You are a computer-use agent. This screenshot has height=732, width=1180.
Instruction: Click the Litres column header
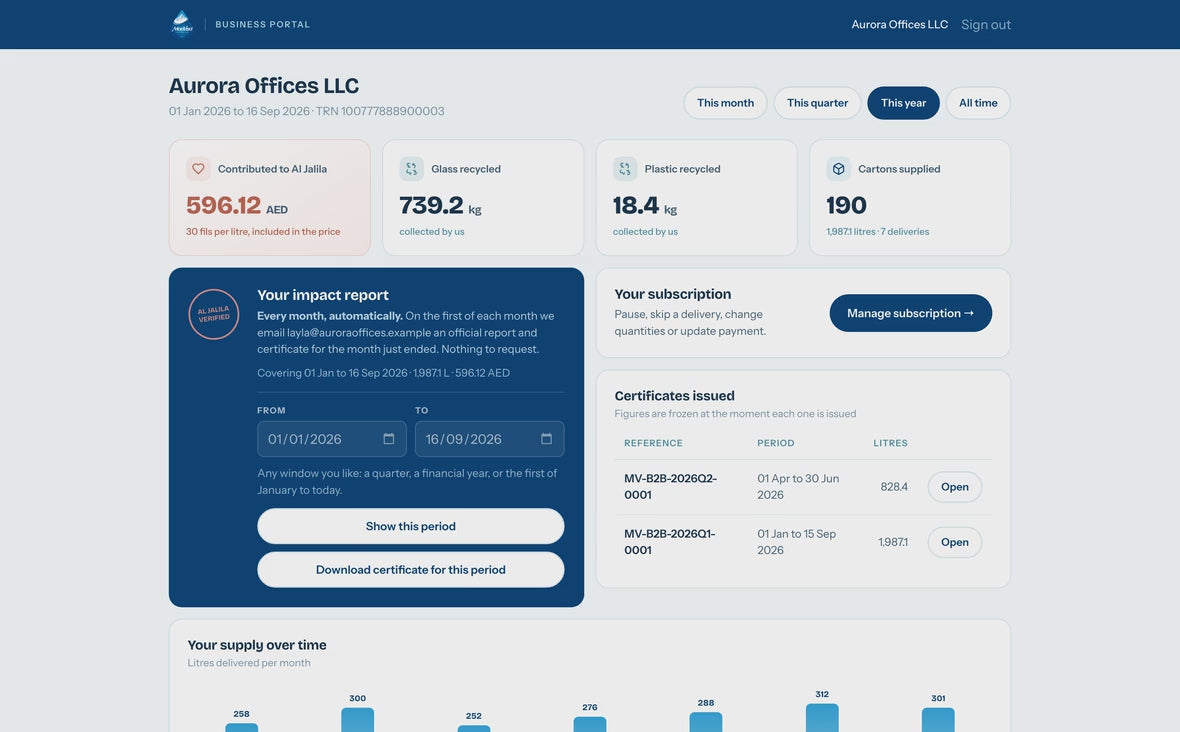890,443
